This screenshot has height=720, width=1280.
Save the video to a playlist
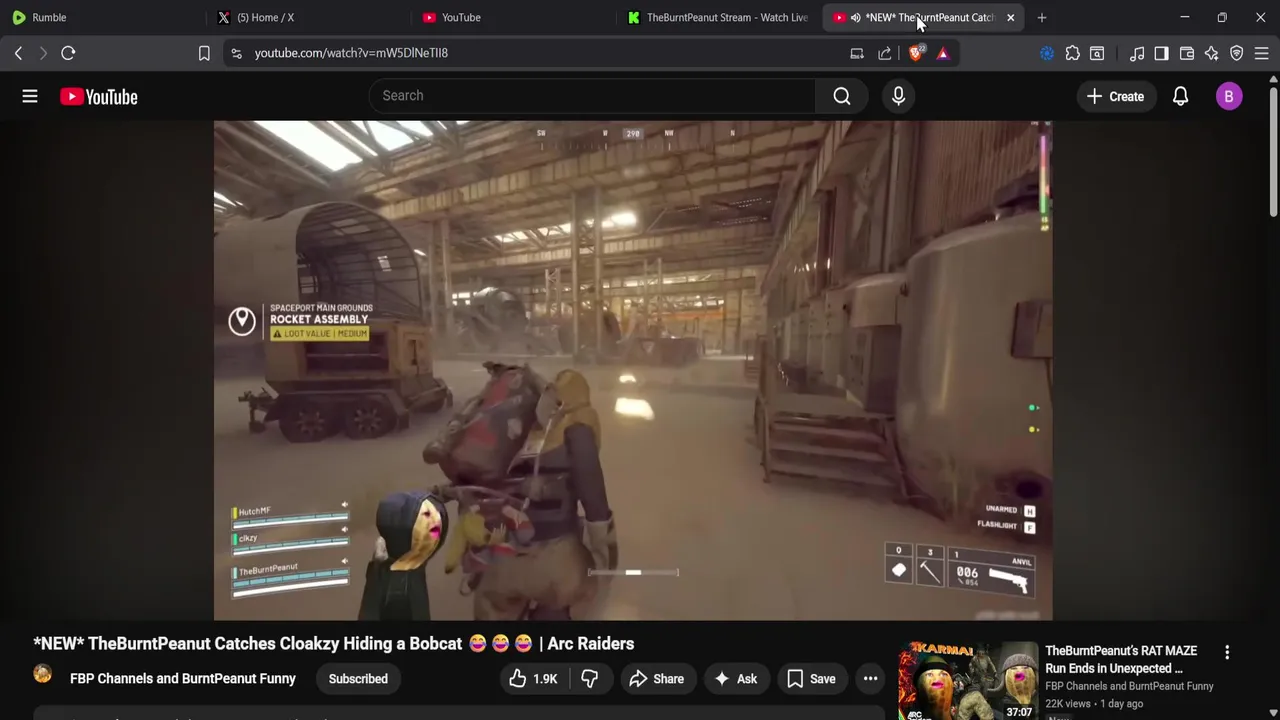click(811, 679)
